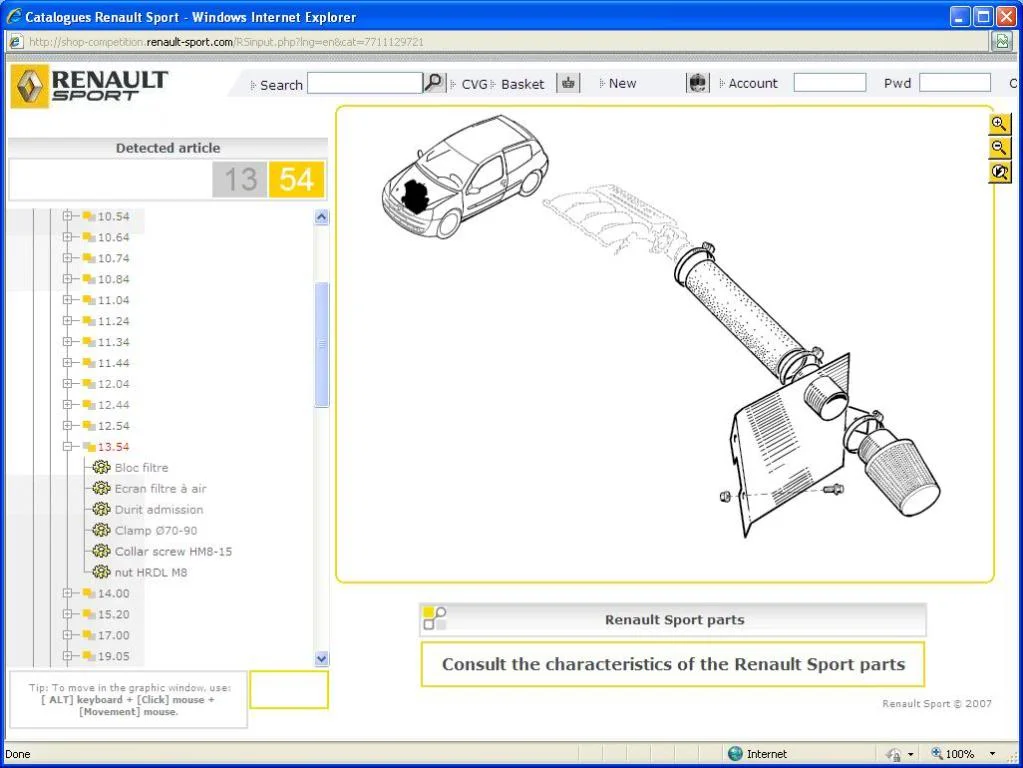The height and width of the screenshot is (768, 1023).
Task: Expand the 12.54 tree node
Action: 67,425
